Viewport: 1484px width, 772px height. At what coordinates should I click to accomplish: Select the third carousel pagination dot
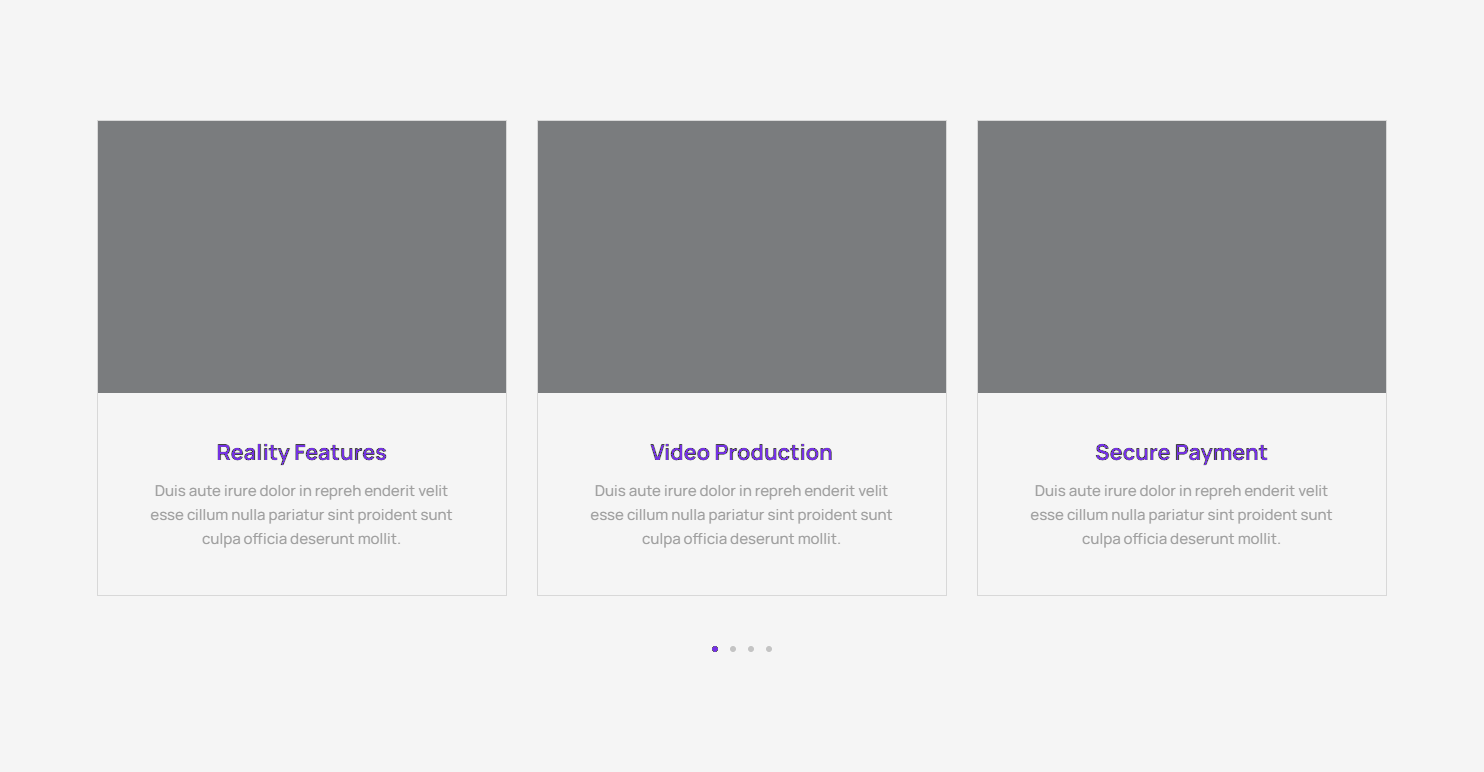point(751,649)
